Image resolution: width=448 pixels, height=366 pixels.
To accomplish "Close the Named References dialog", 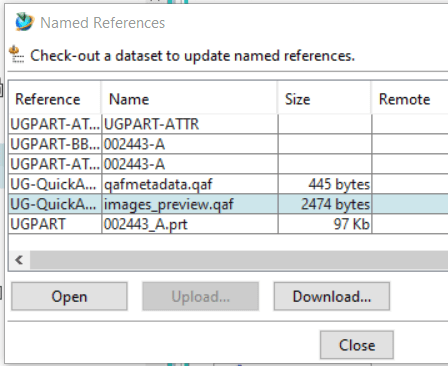I will (x=357, y=345).
